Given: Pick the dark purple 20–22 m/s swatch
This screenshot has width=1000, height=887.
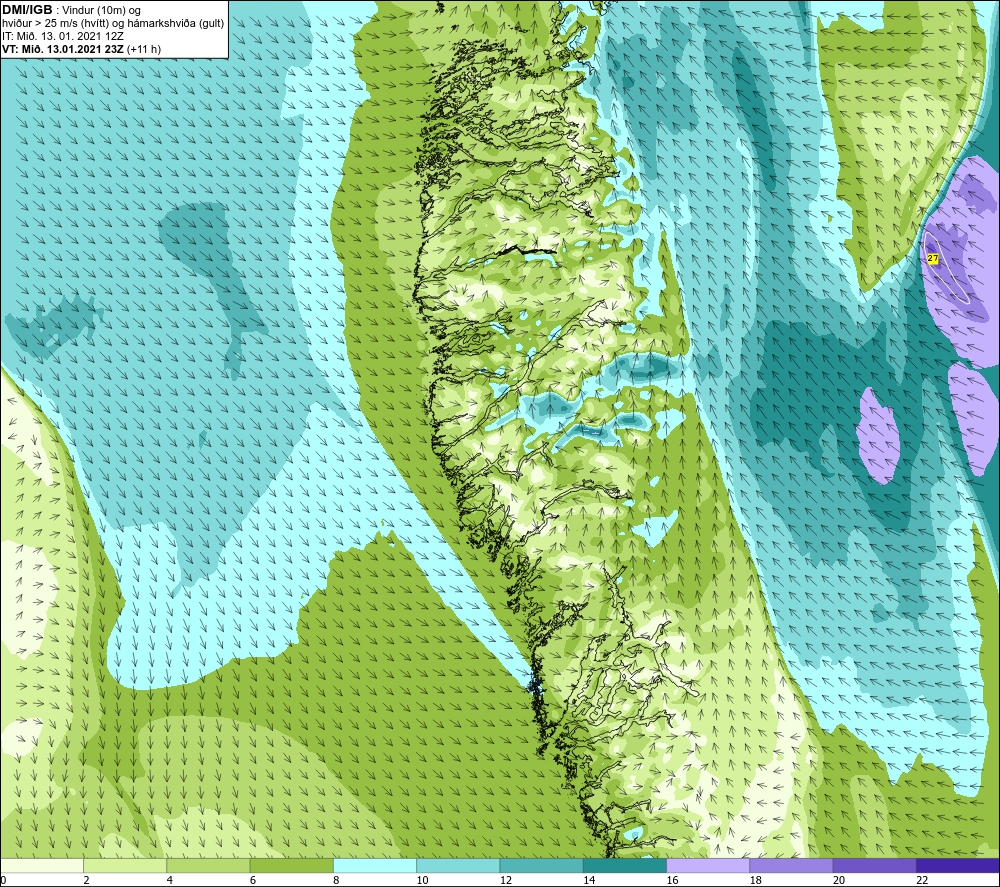Looking at the screenshot, I should [874, 865].
